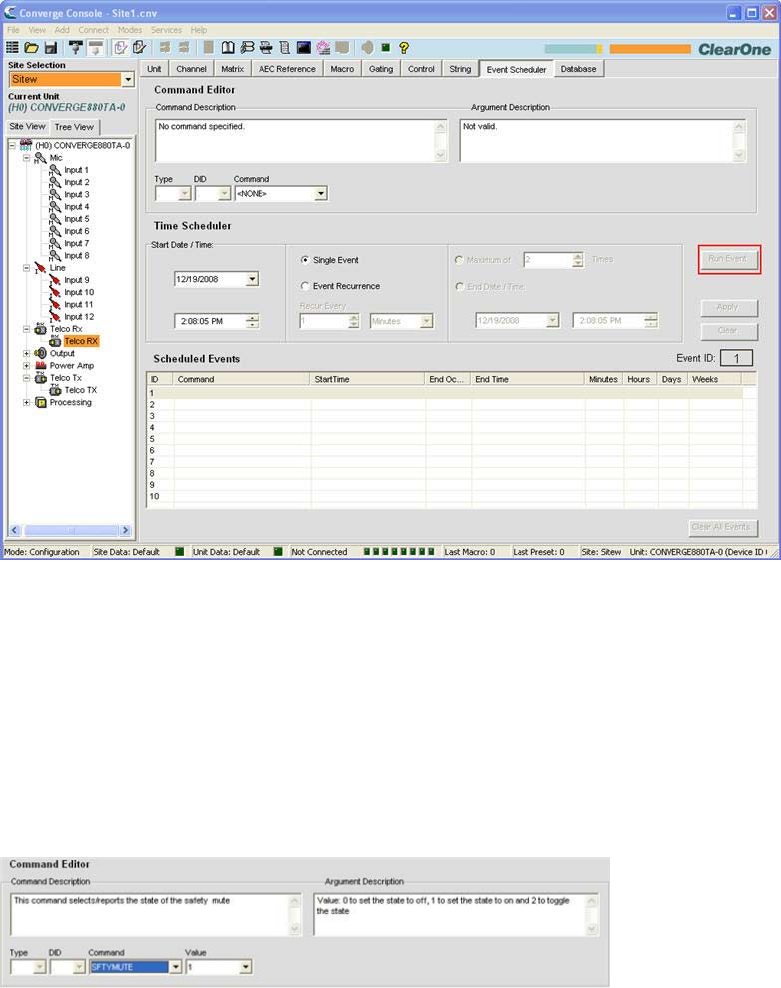Select the highlighted Telco RX tree item
The width and height of the screenshot is (781, 988).
pyautogui.click(x=81, y=341)
